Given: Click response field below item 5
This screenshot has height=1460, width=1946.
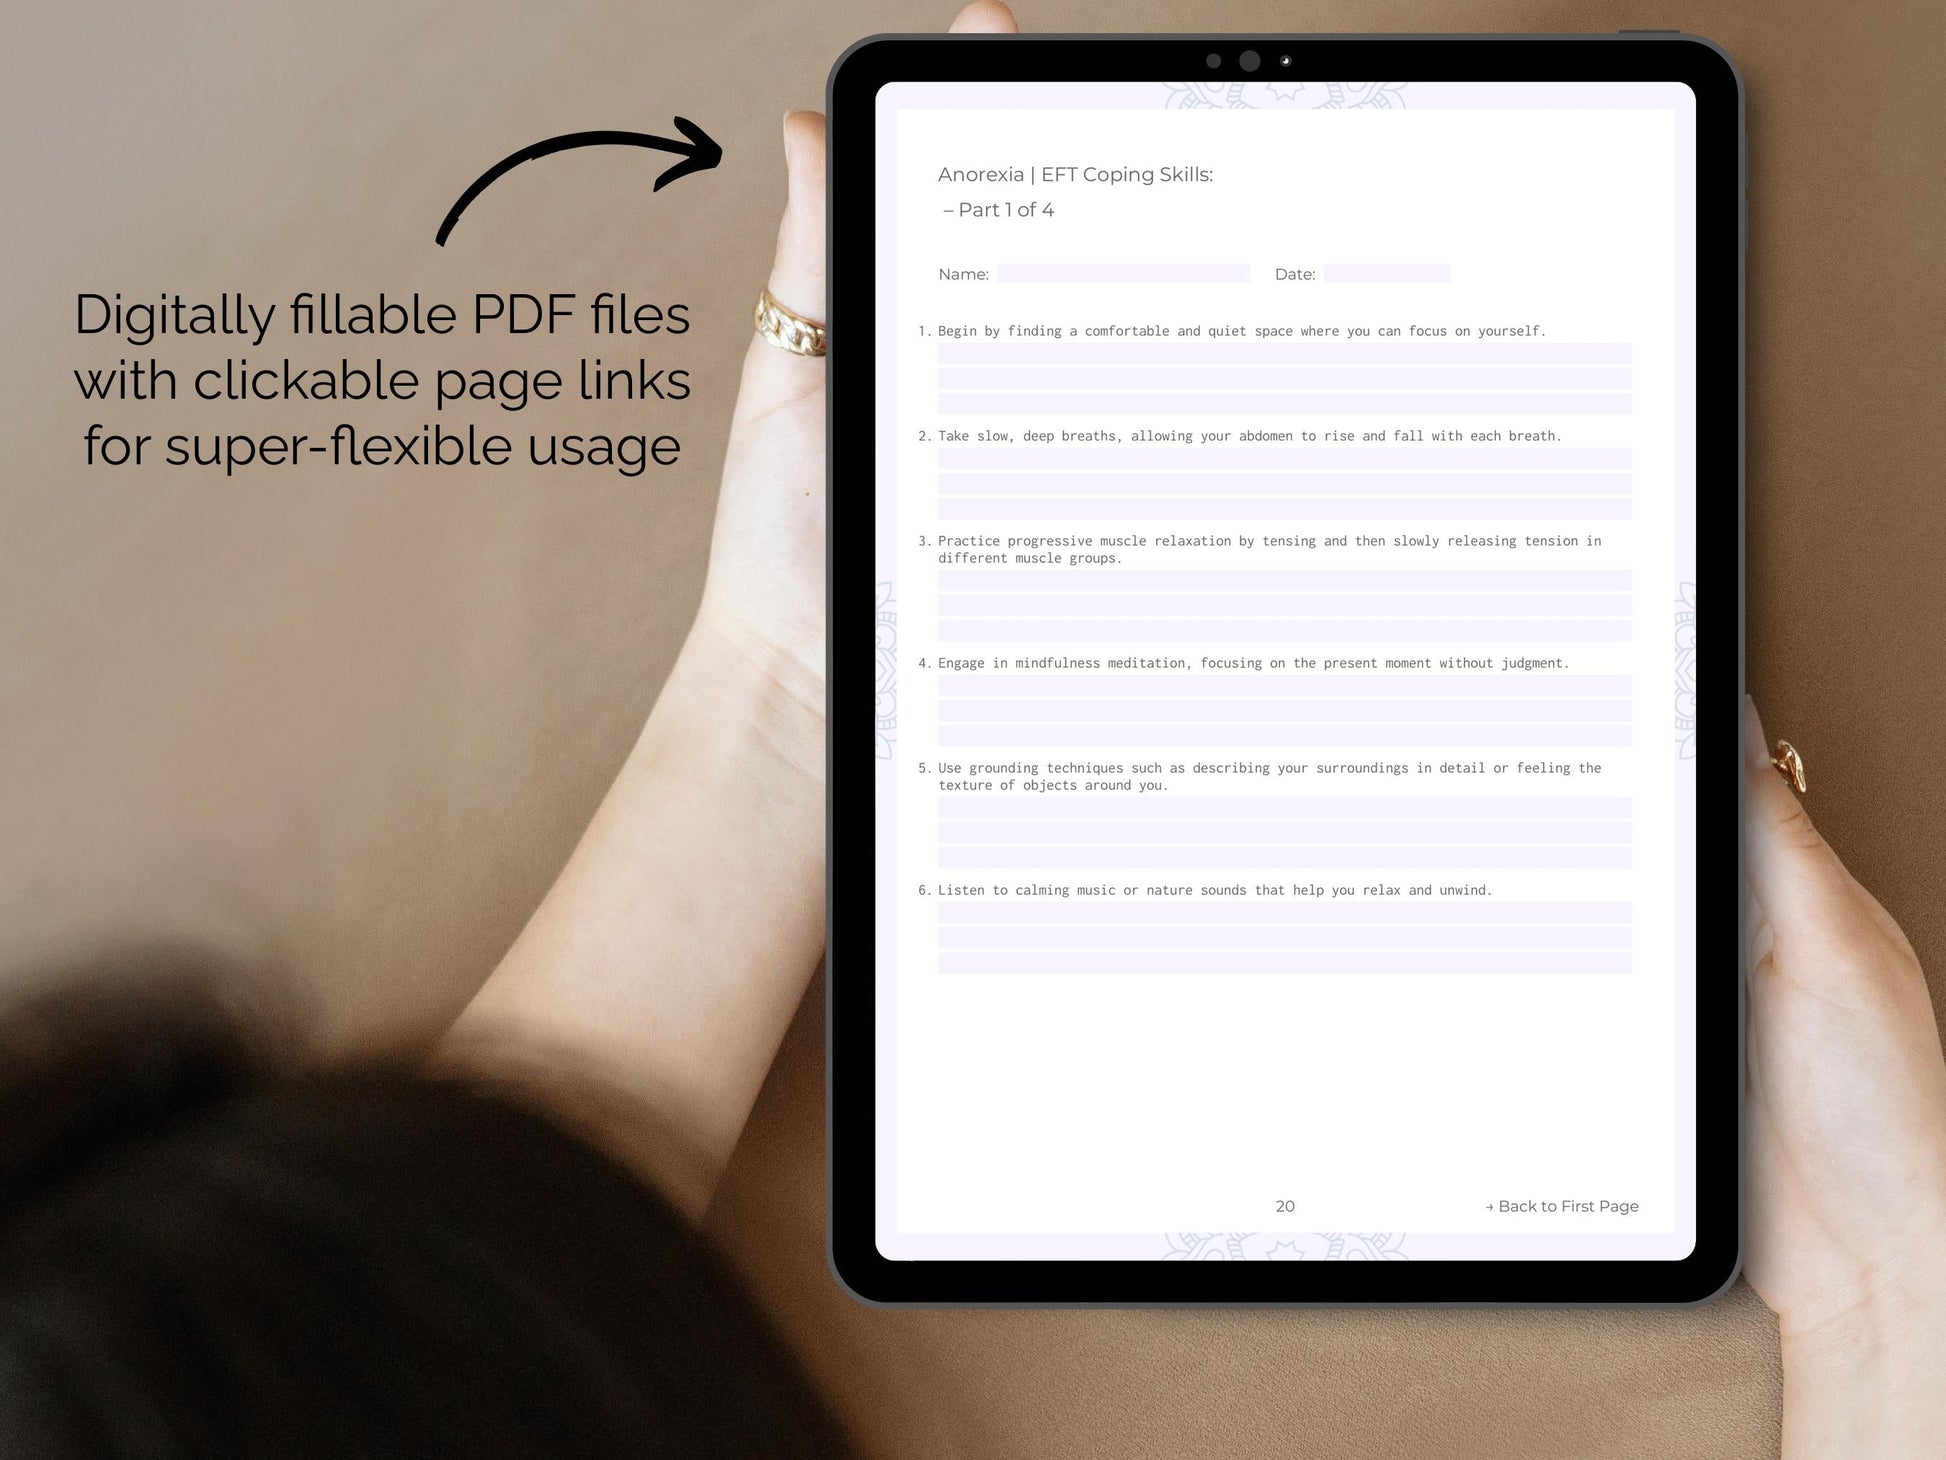Looking at the screenshot, I should pos(1285,839).
